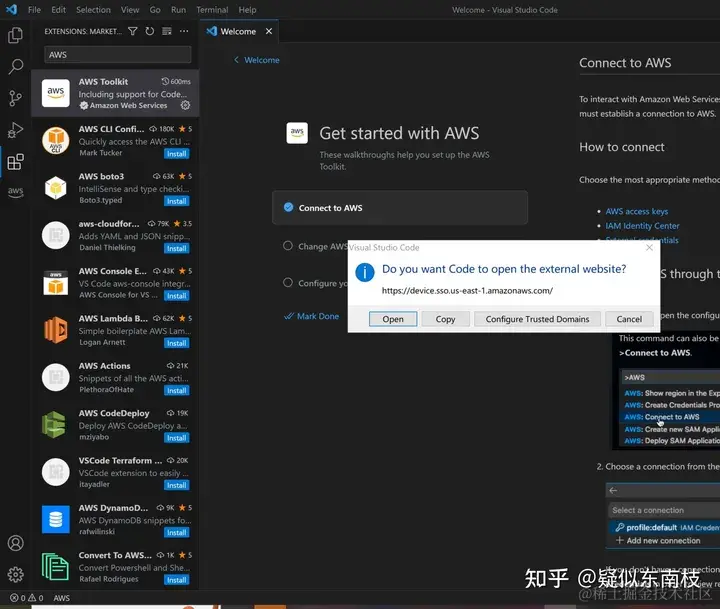The height and width of the screenshot is (609, 720).
Task: Click Copy in the external website dialog
Action: coord(445,319)
